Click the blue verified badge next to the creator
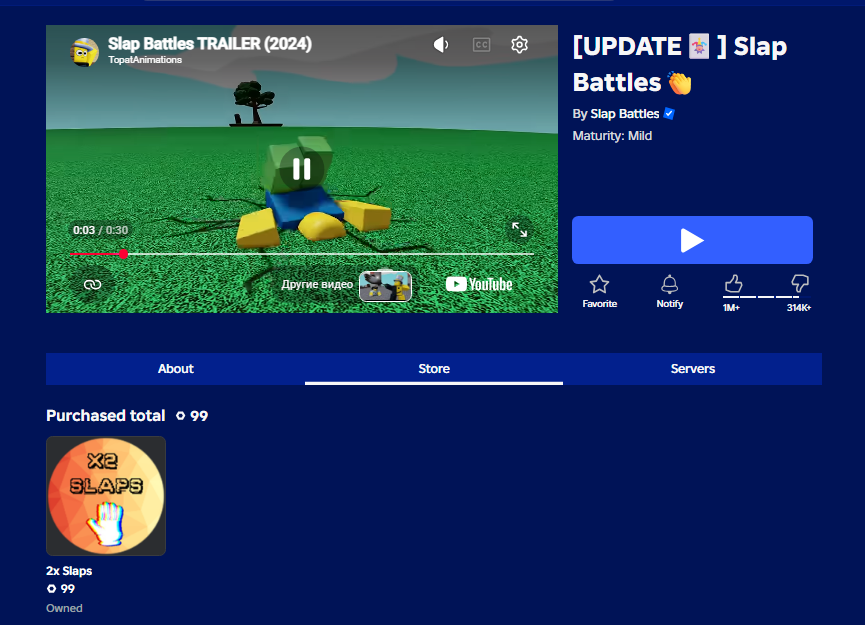Screen dimensions: 865x625 [x=669, y=114]
